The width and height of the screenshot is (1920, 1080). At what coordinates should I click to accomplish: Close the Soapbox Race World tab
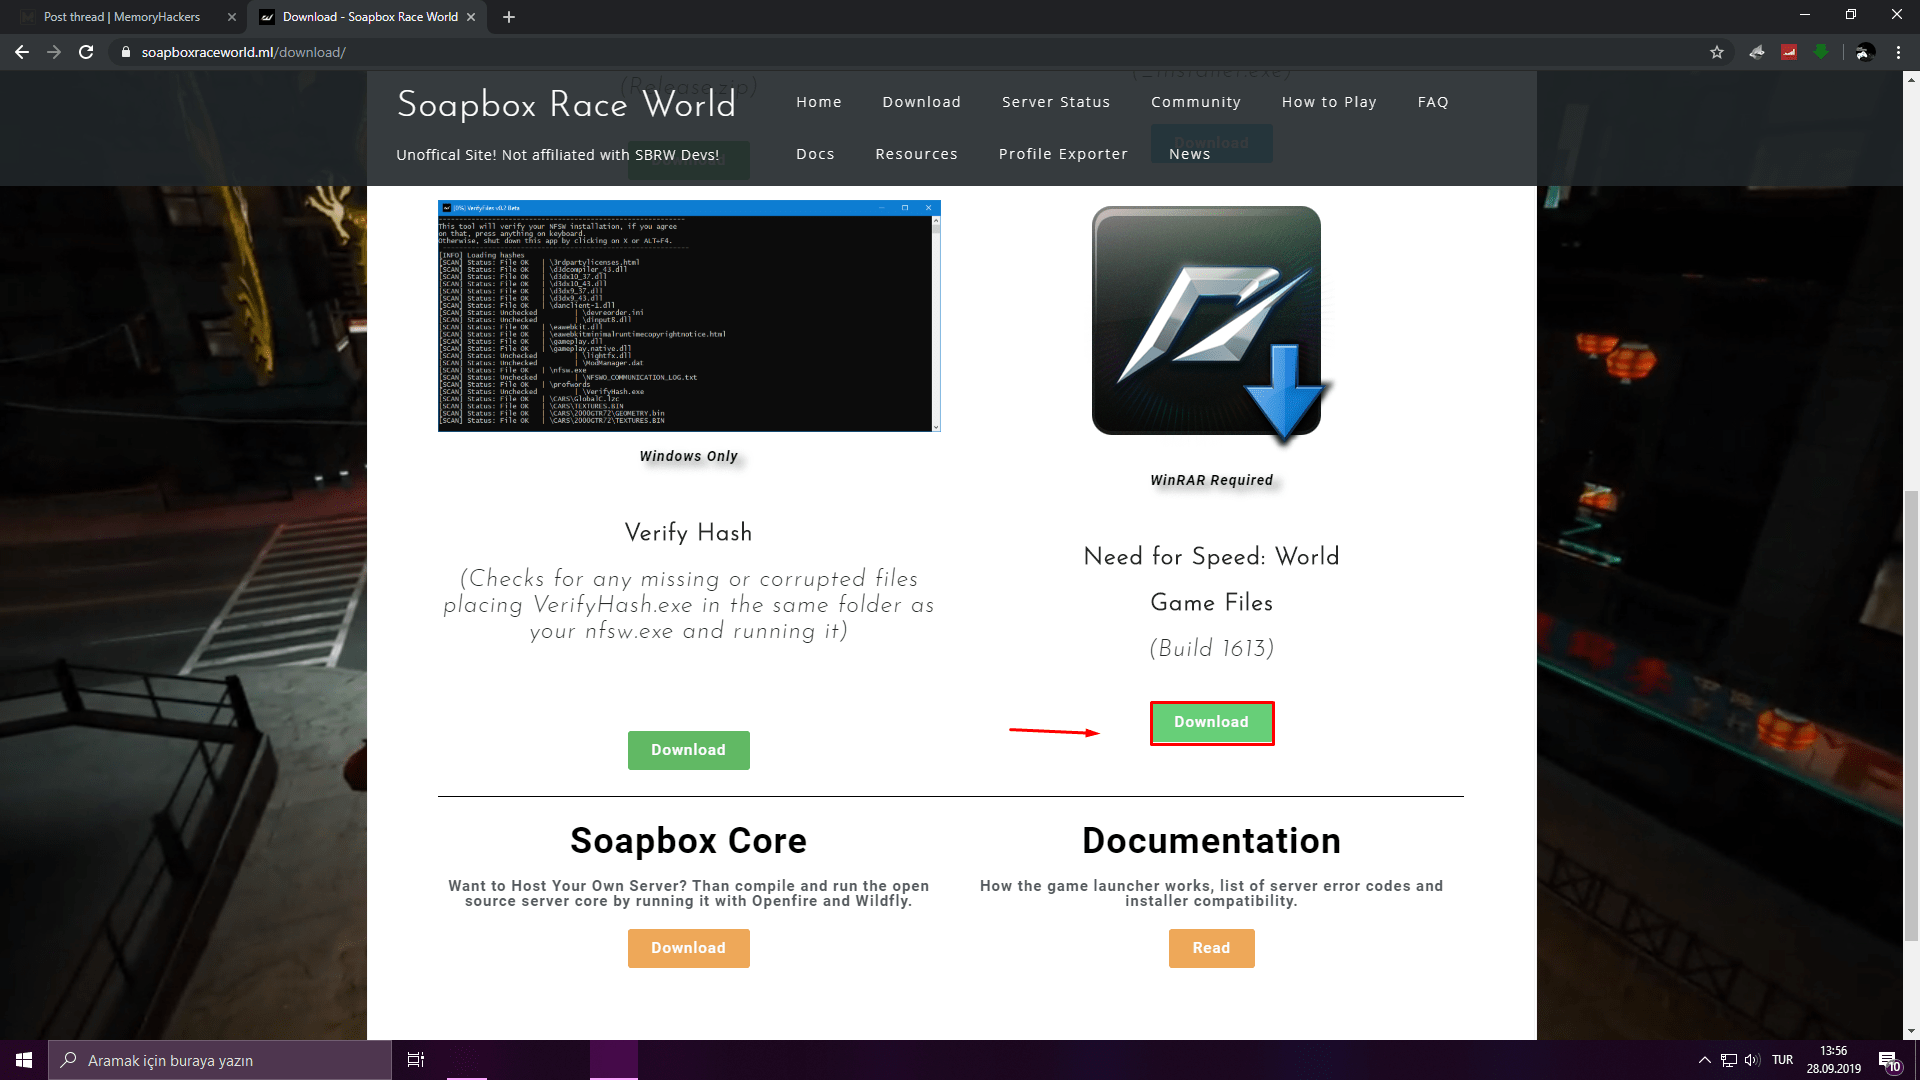point(471,17)
